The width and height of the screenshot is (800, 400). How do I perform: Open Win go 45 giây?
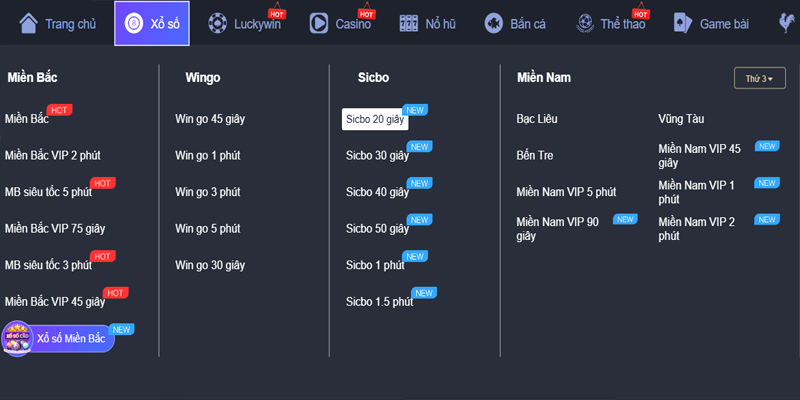(x=210, y=119)
